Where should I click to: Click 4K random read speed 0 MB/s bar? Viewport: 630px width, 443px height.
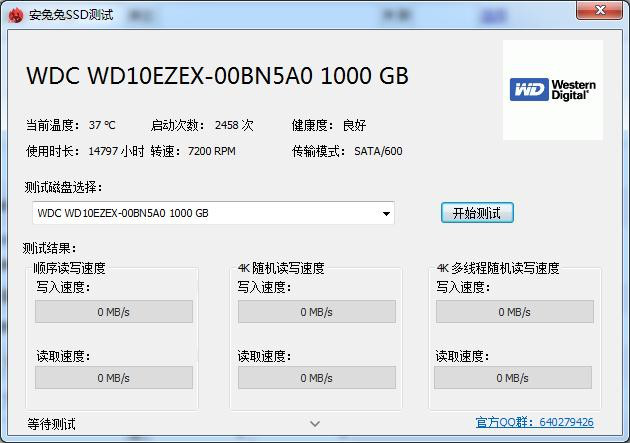[x=317, y=378]
